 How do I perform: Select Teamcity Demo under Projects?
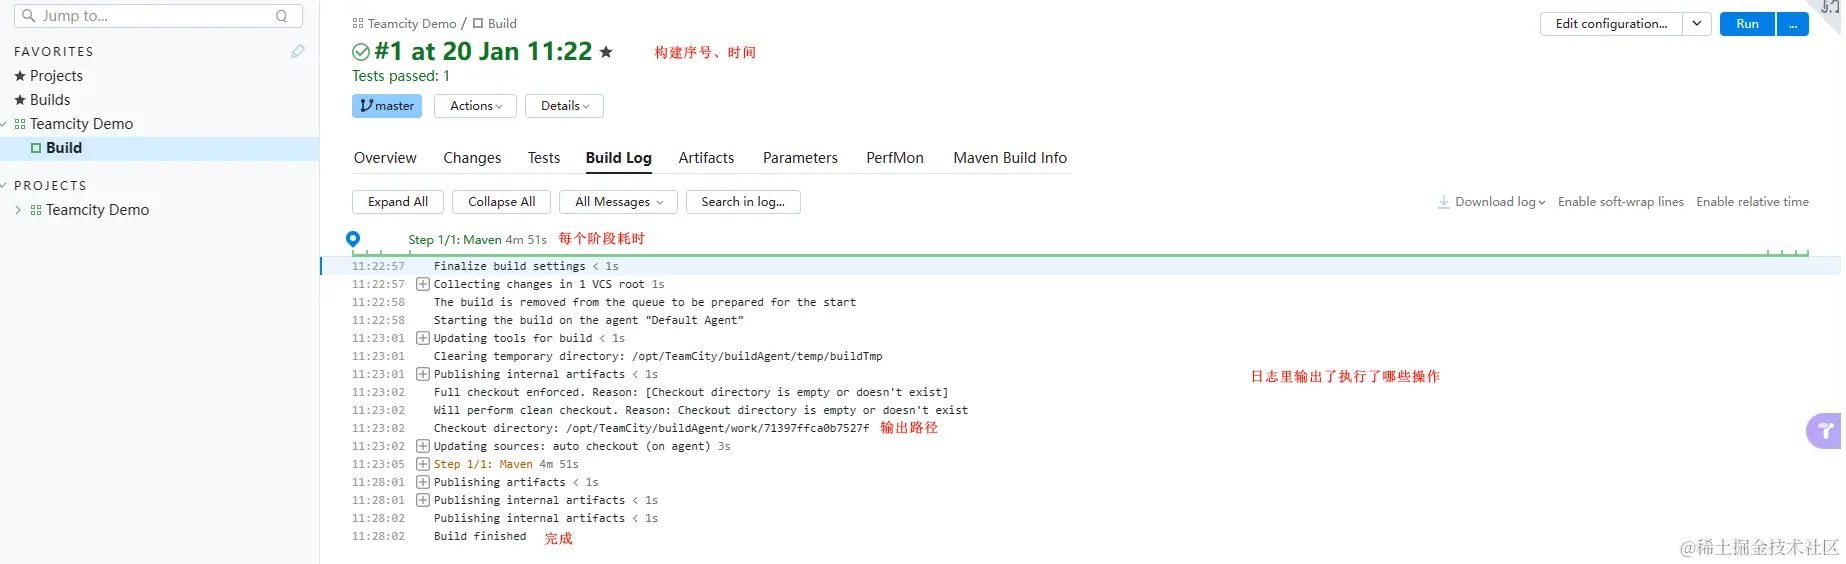pos(97,210)
